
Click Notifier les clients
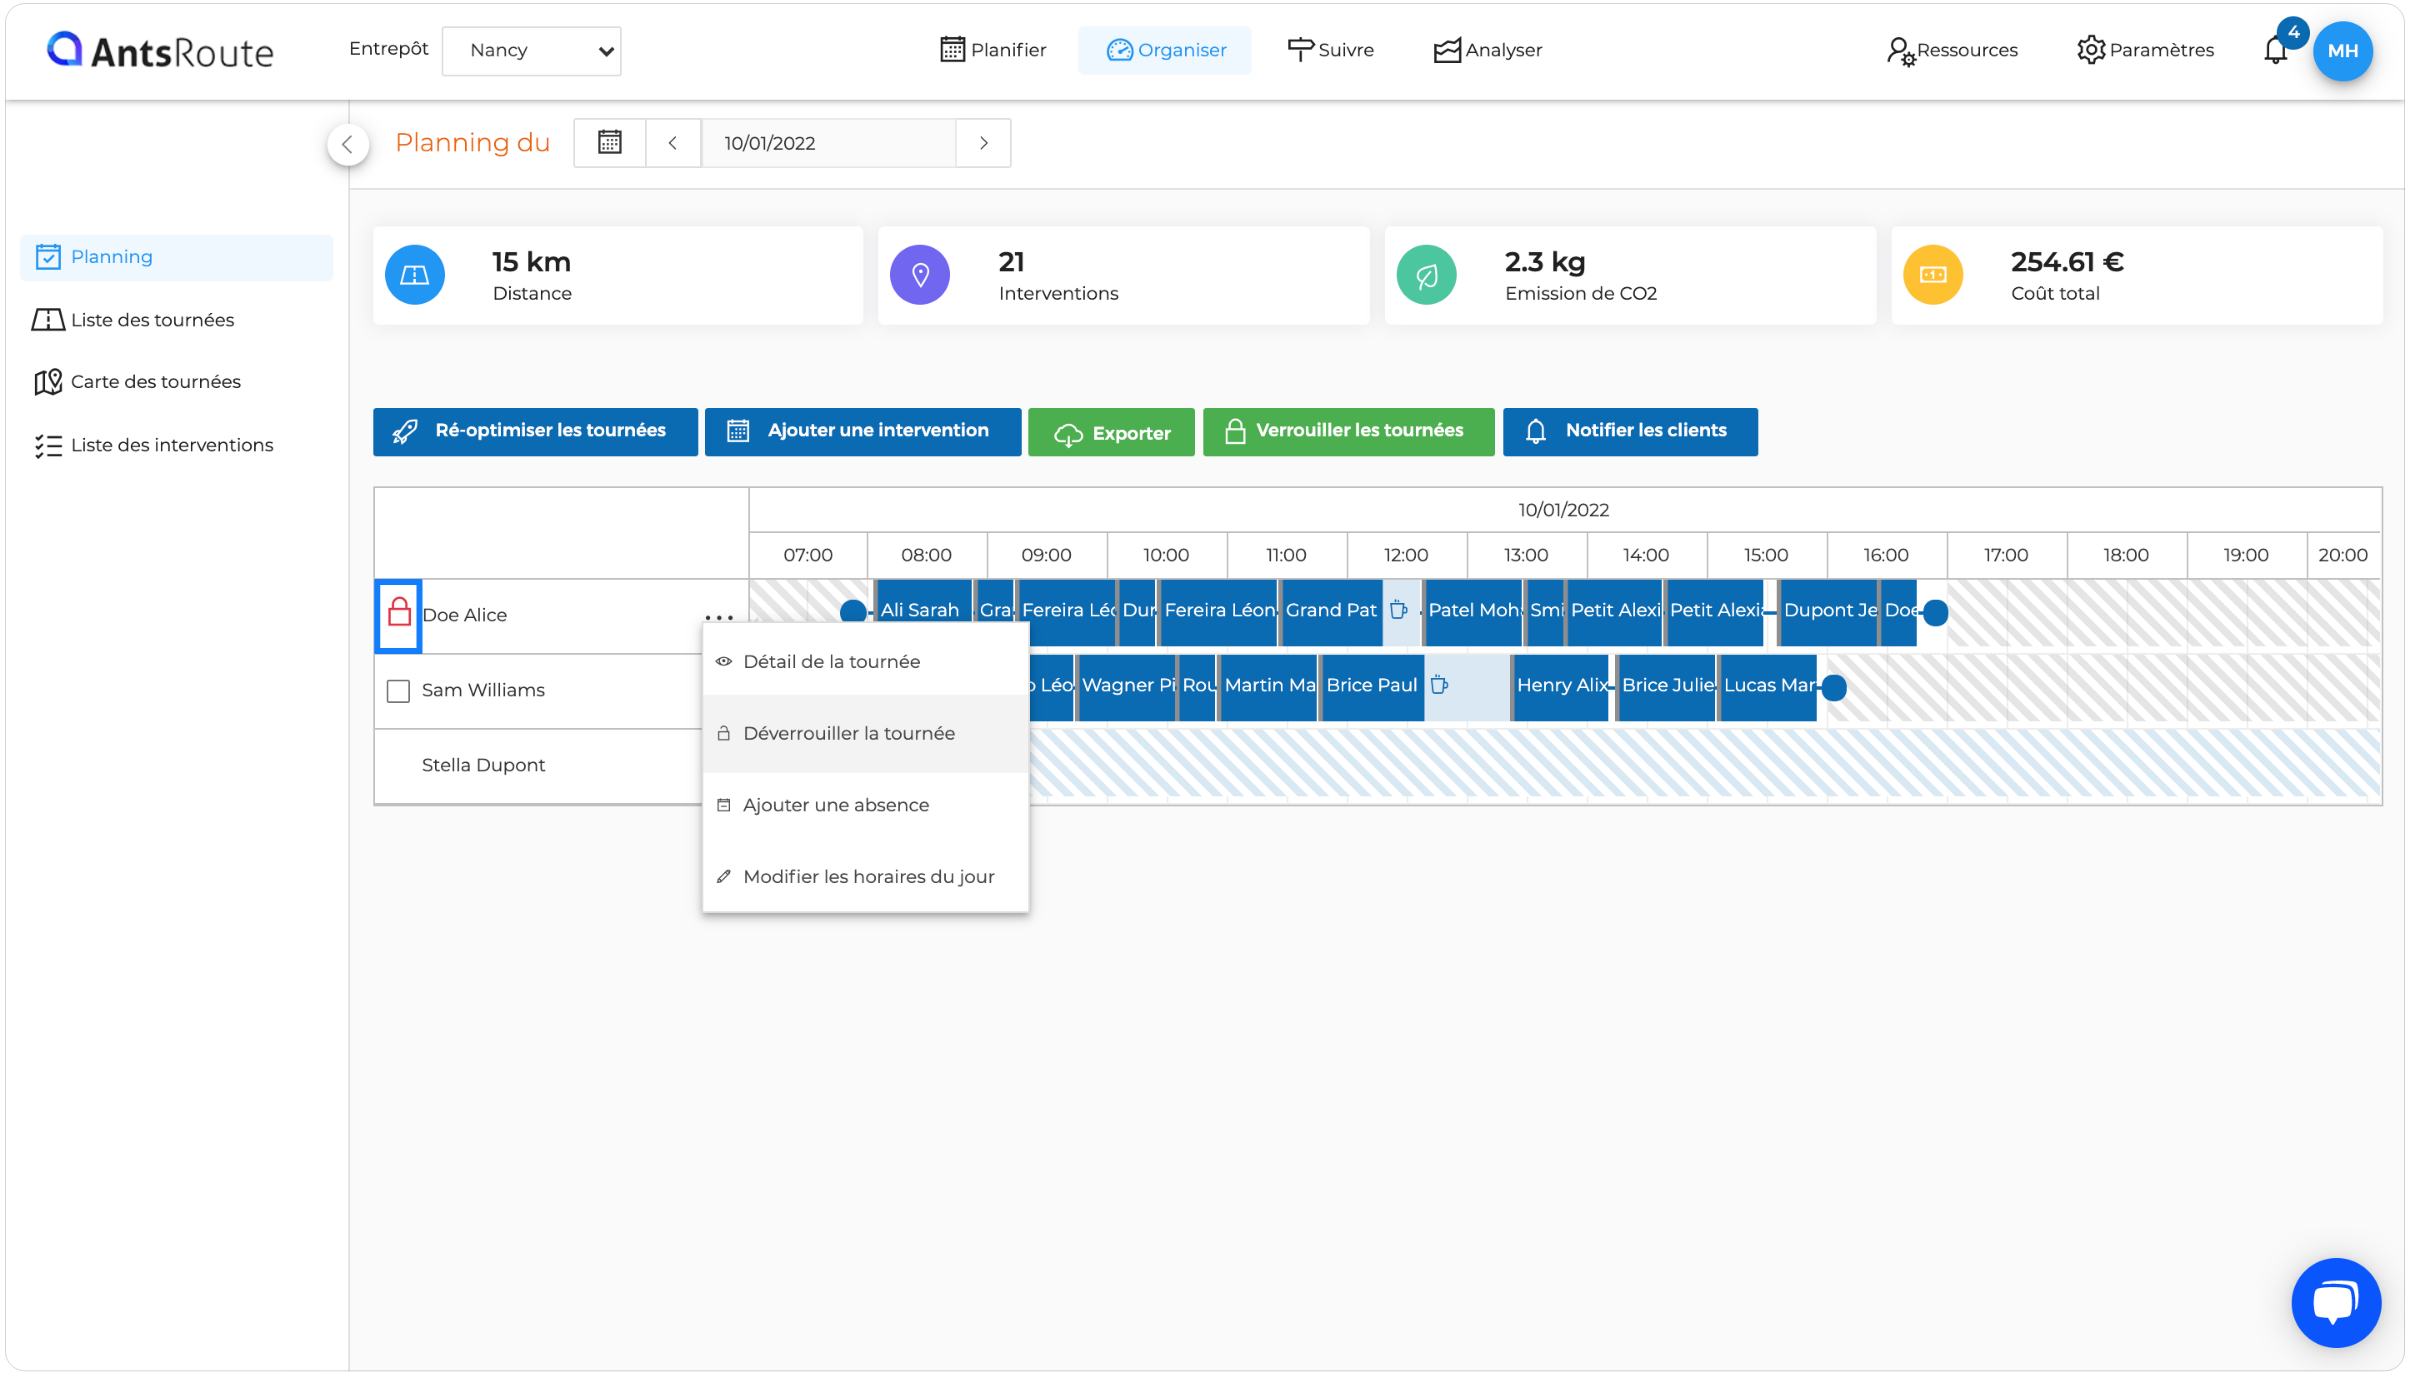pos(1630,431)
